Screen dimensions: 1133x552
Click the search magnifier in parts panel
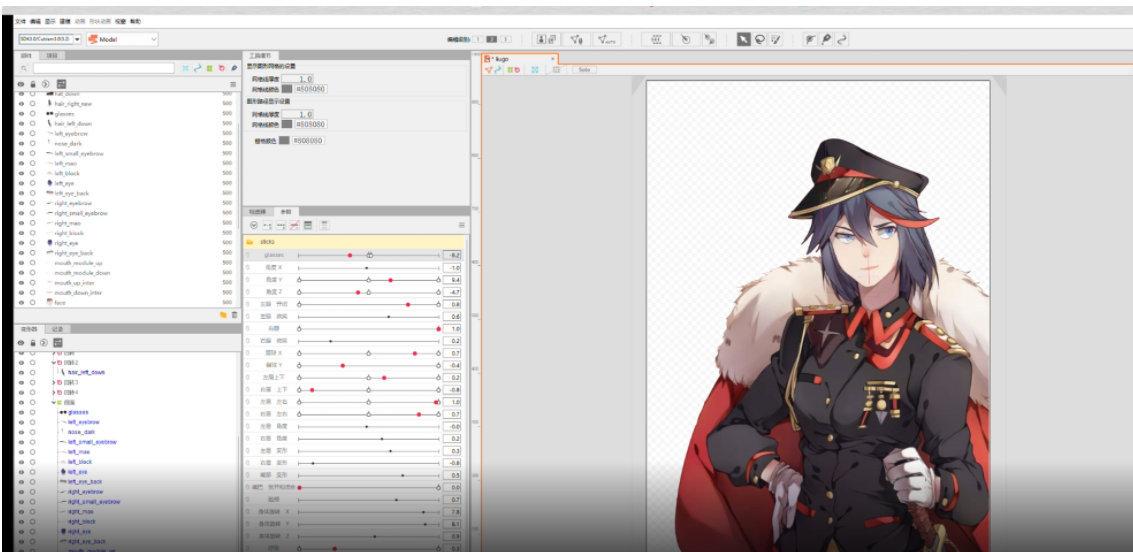pos(24,68)
